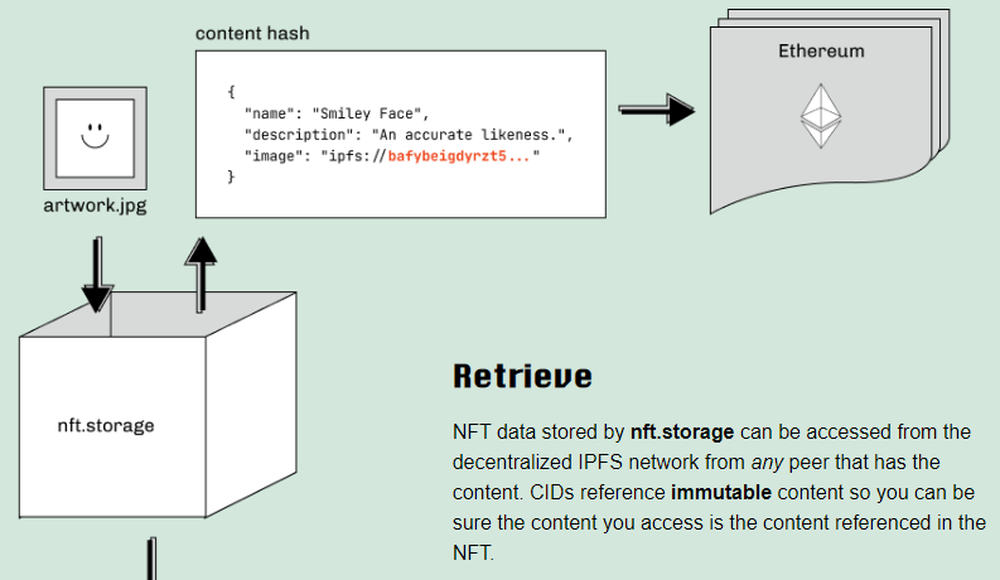Click the italic word "any"
Image resolution: width=1000 pixels, height=580 pixels.
pos(765,462)
